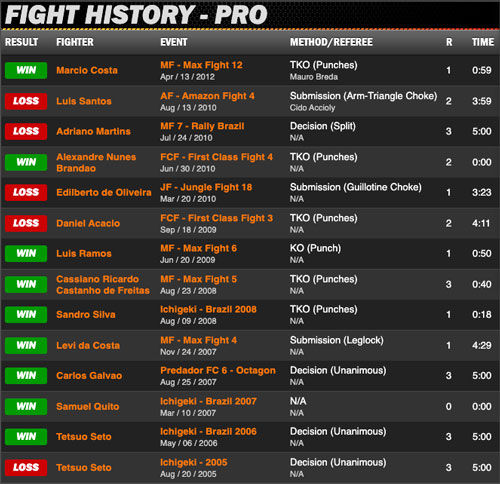Open Ediiberto de Oliveira fighter link
Viewport: 500px width, 484px height.
[x=104, y=192]
